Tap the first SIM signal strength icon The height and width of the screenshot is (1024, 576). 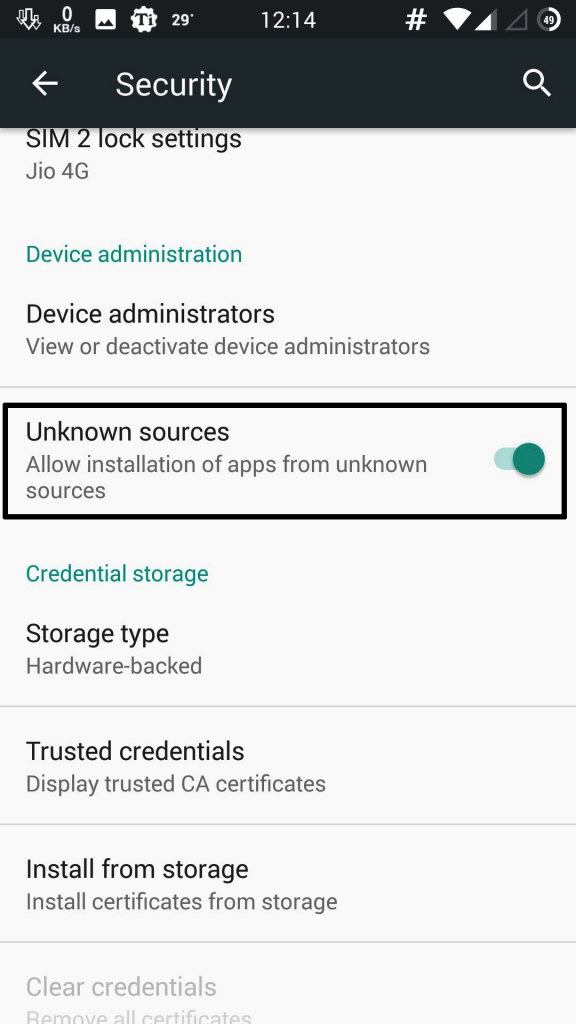(485, 20)
